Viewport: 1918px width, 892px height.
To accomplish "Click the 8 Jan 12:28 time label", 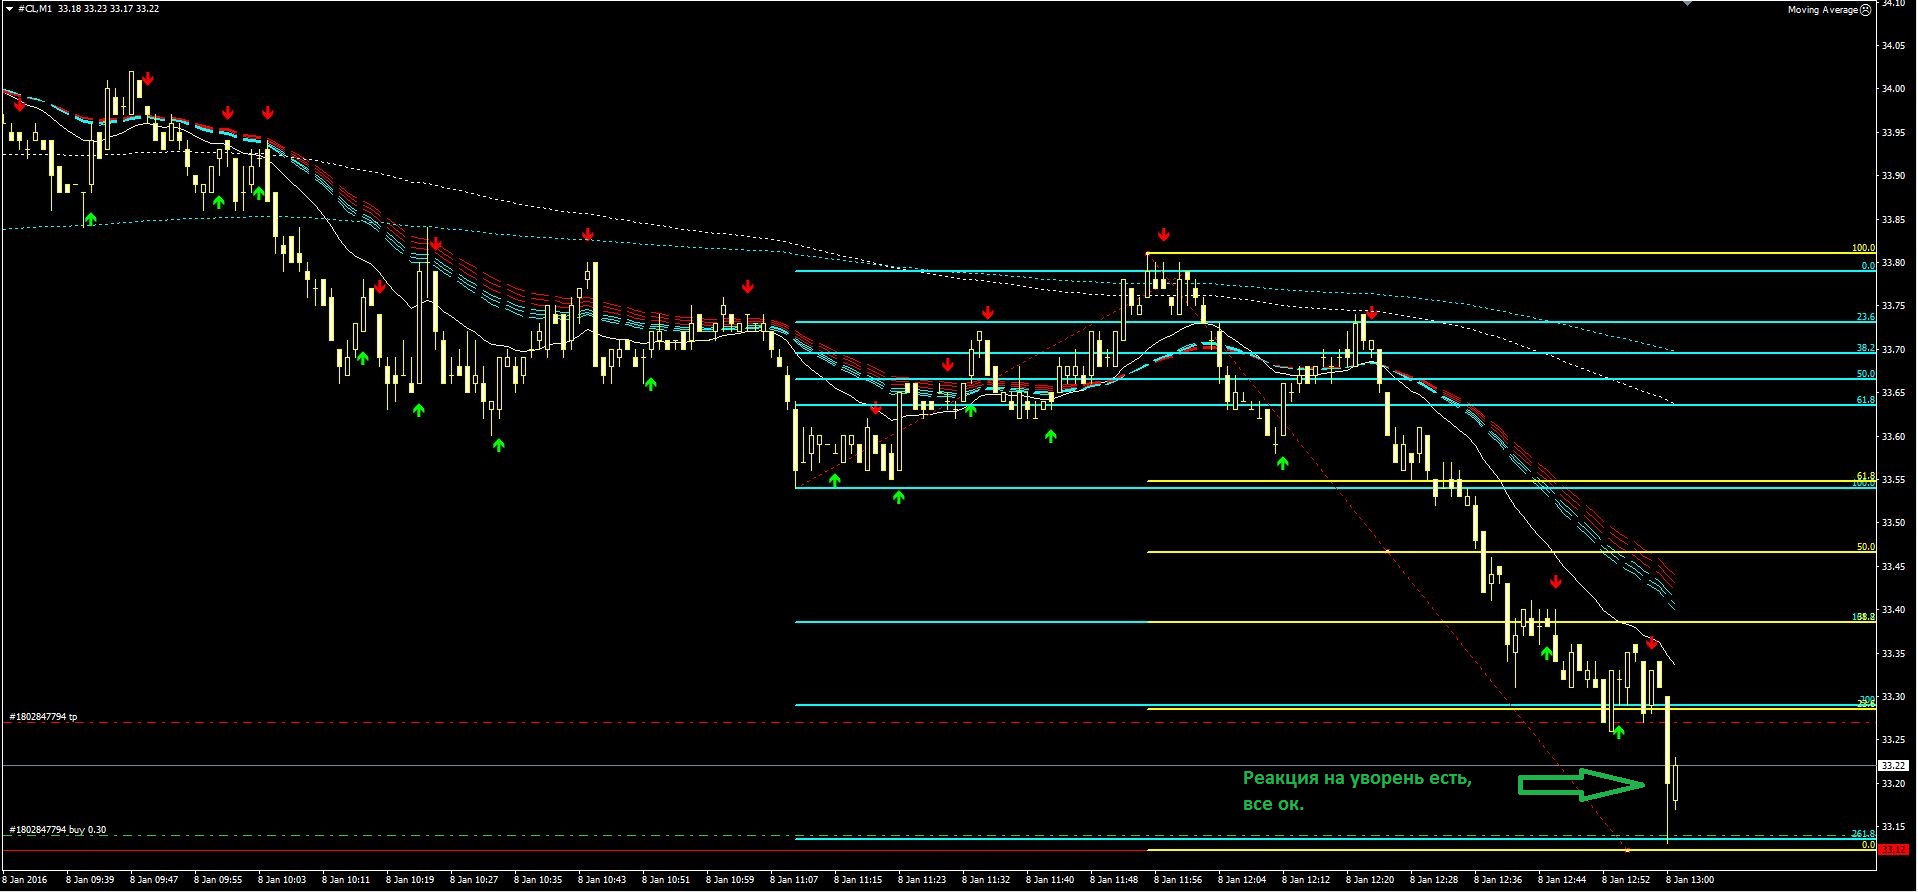I will pyautogui.click(x=1434, y=880).
